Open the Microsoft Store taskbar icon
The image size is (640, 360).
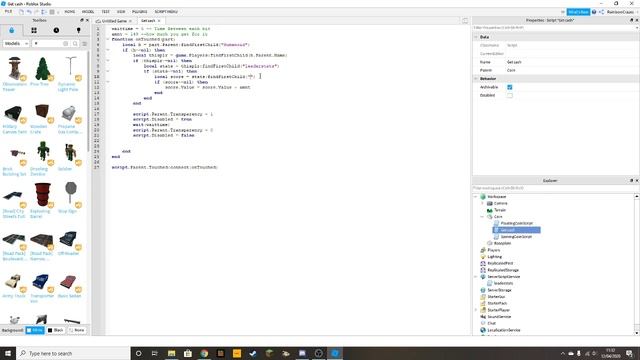click(188, 353)
